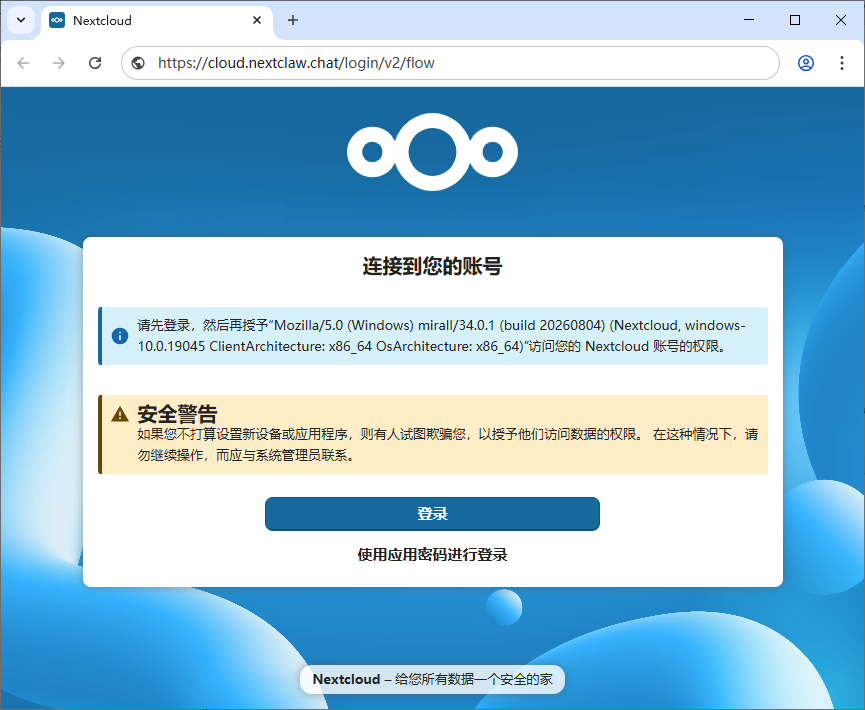865x710 pixels.
Task: Close the Nextcloud tab
Action: [x=257, y=20]
